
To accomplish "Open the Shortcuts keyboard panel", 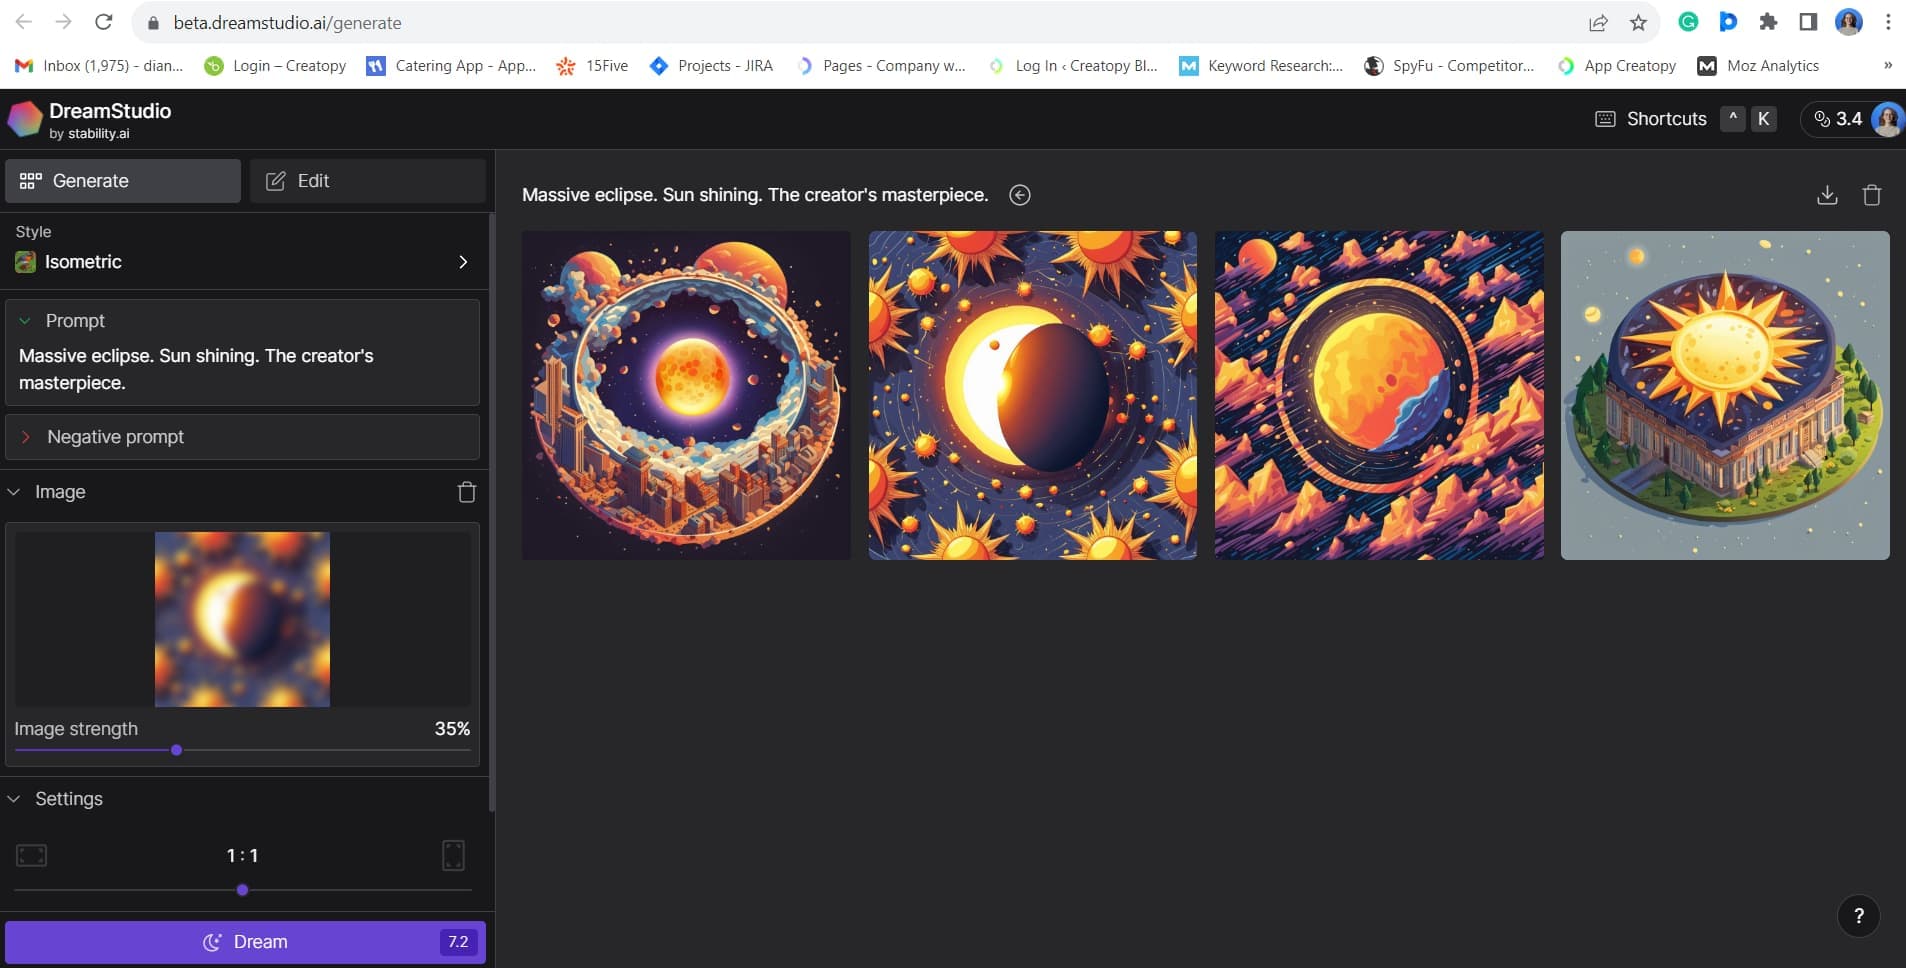I will click(x=1651, y=118).
